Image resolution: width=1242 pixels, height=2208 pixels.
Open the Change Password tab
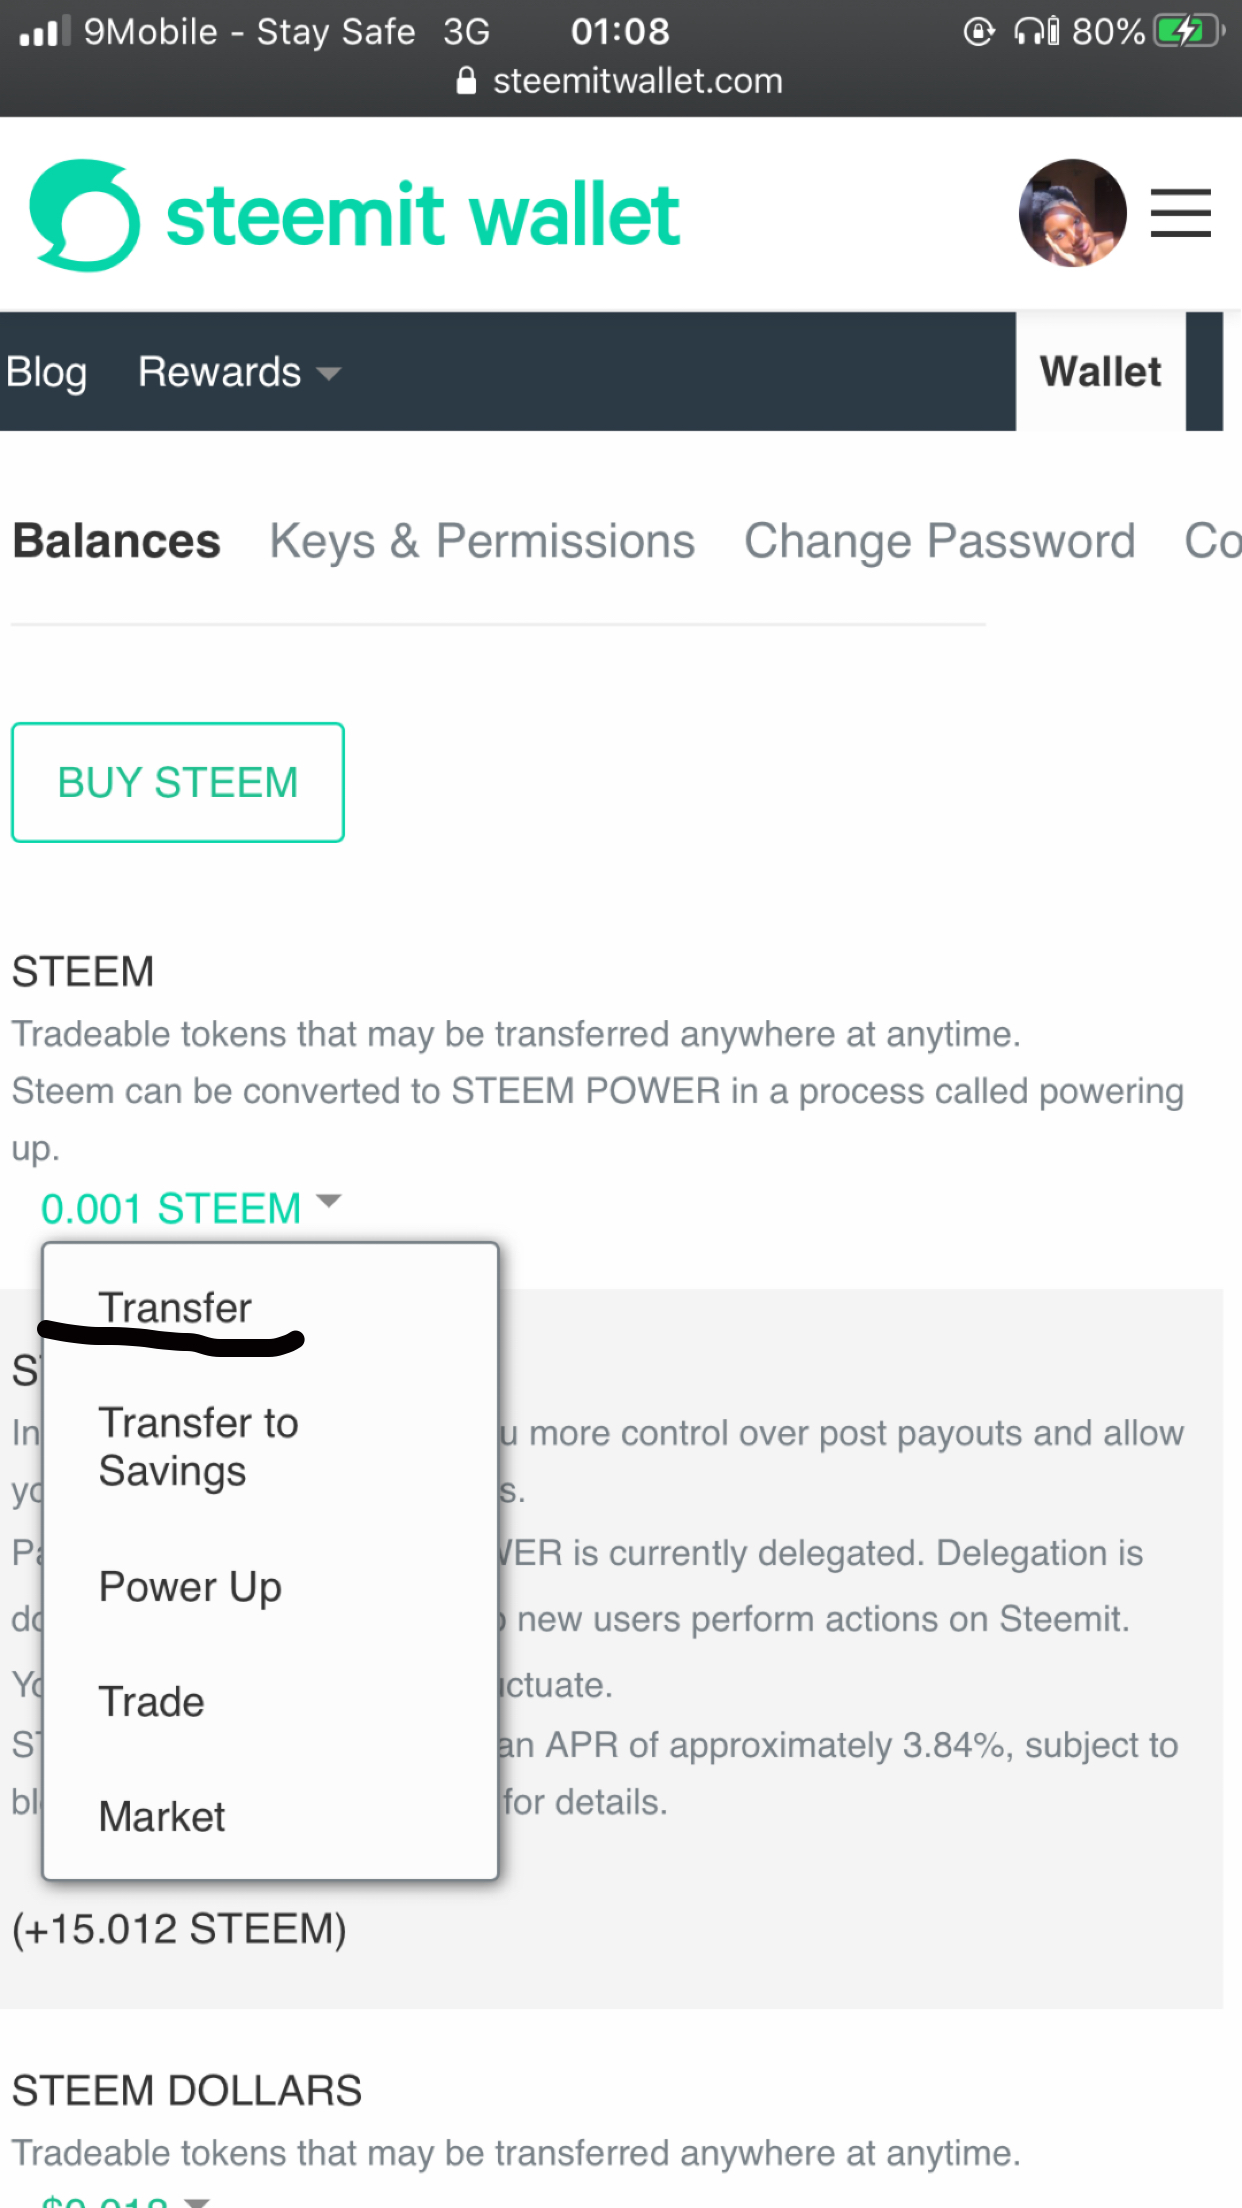tap(939, 541)
